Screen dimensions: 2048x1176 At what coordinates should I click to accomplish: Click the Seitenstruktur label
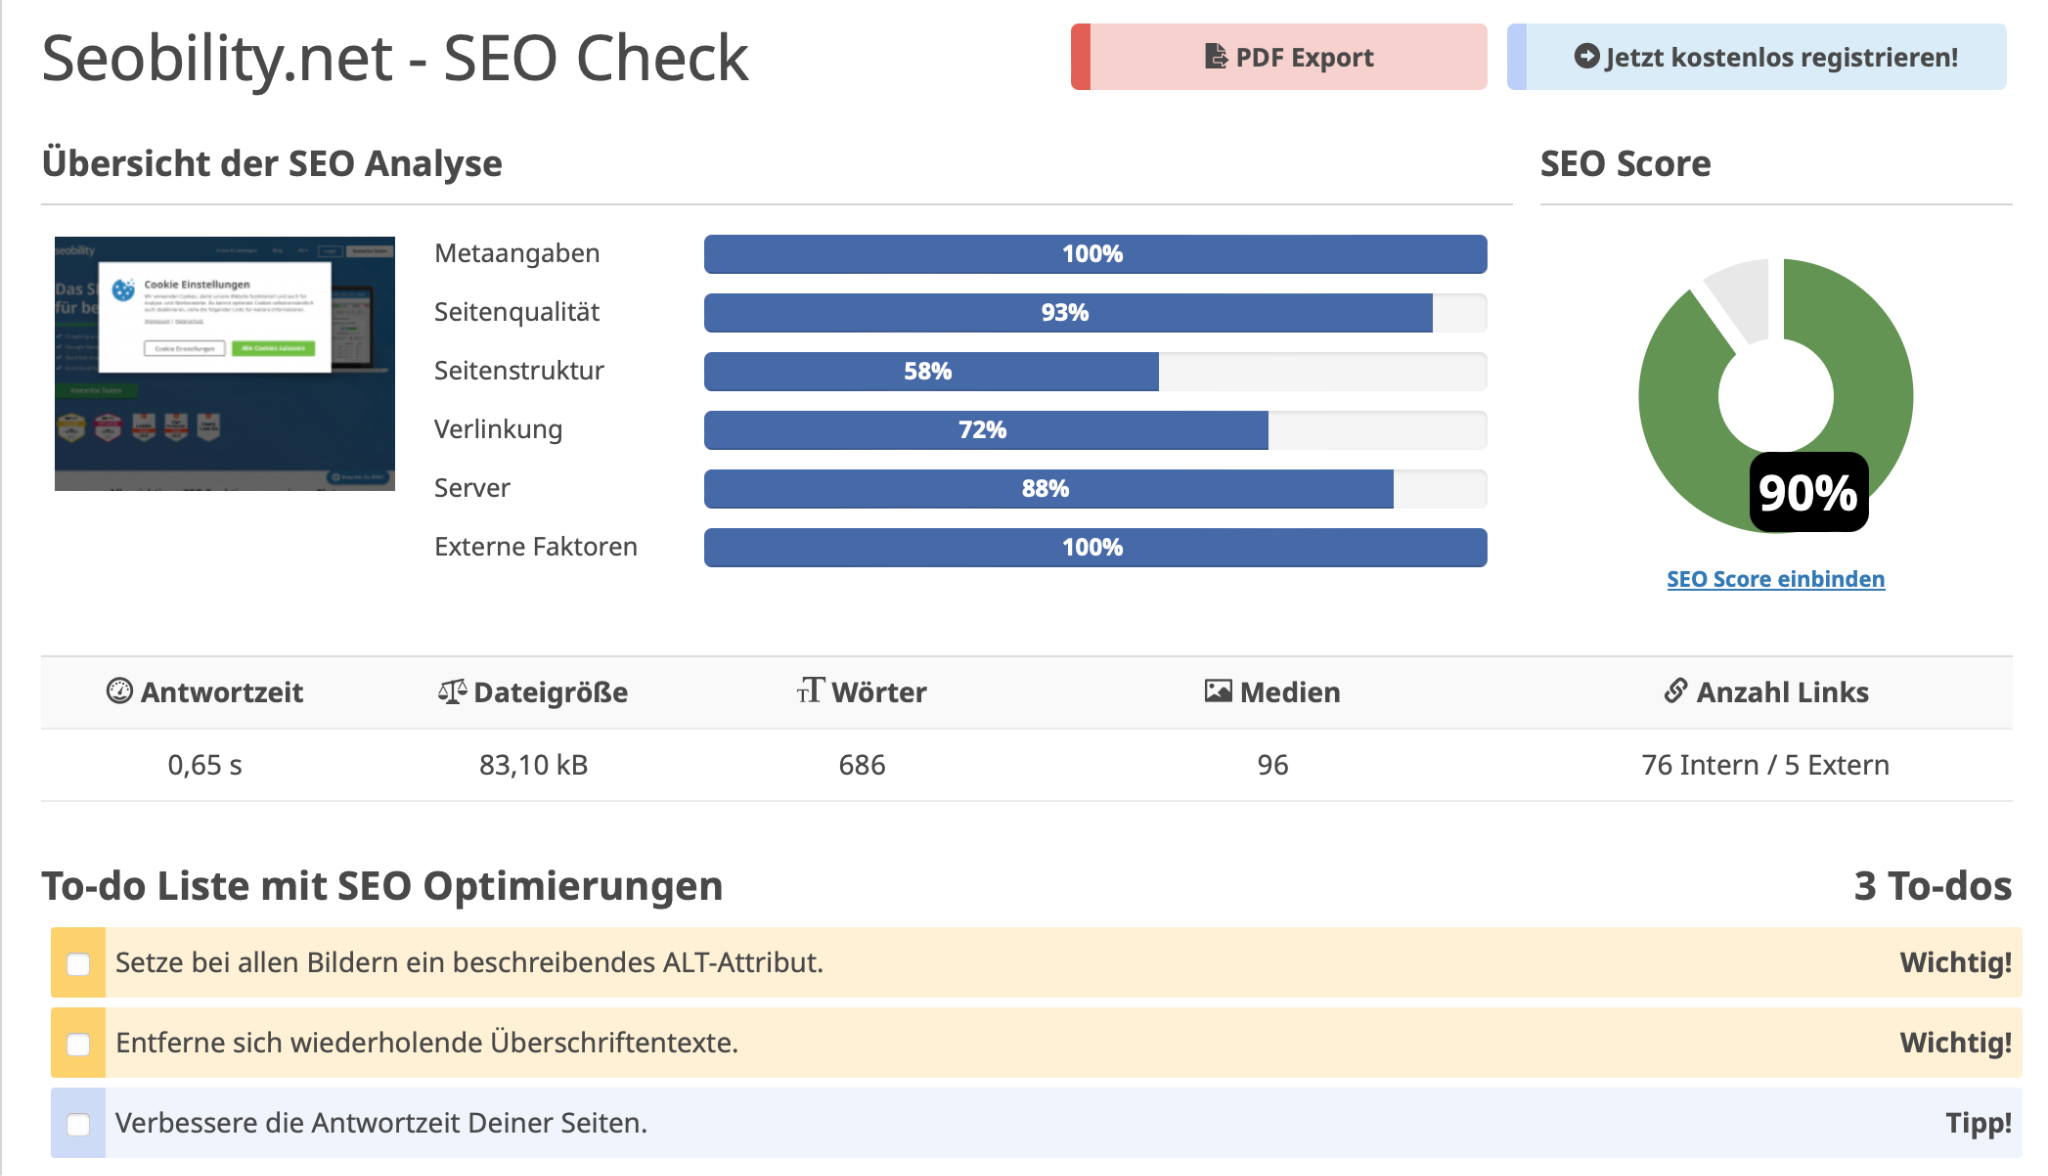click(519, 371)
